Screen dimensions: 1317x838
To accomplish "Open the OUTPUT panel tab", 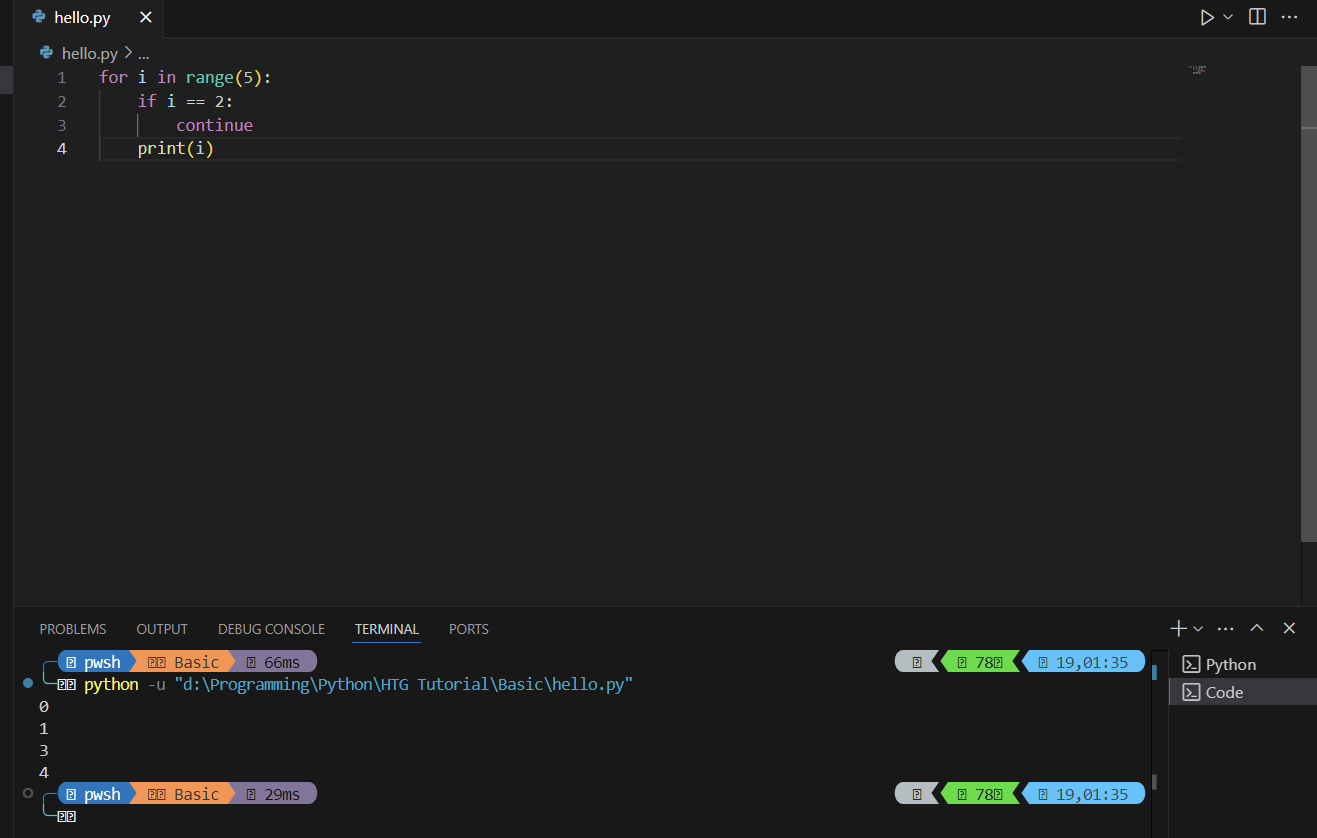I will [x=162, y=629].
